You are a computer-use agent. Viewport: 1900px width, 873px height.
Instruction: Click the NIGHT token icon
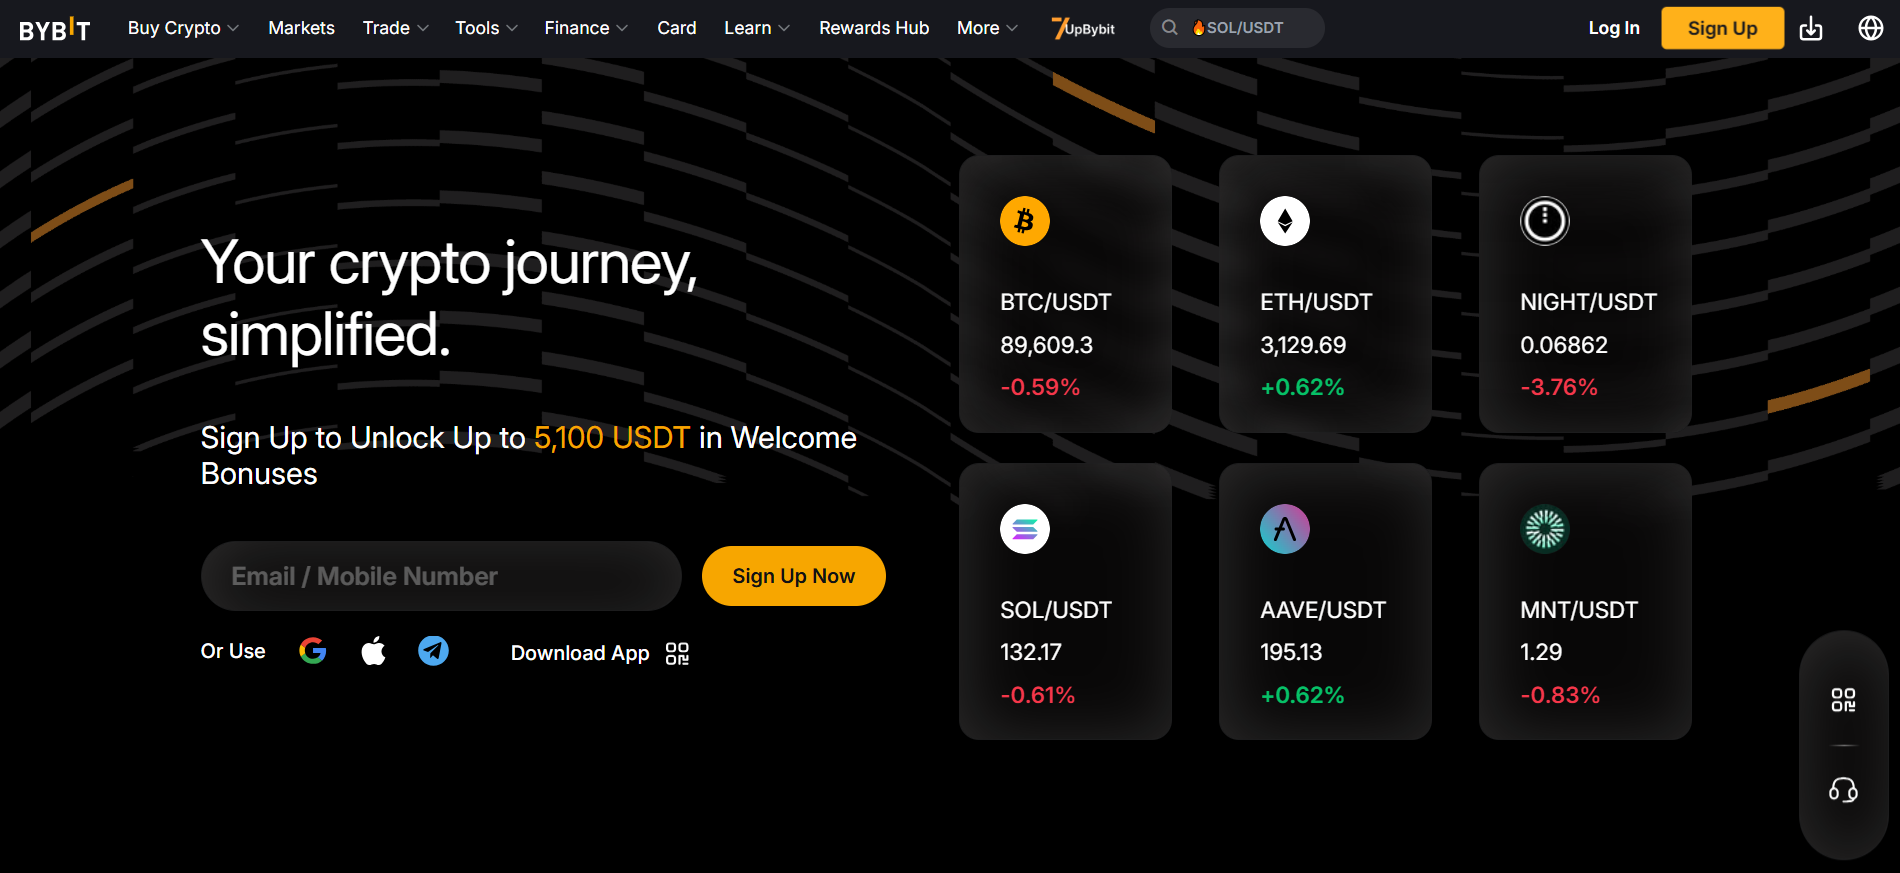[x=1545, y=221]
